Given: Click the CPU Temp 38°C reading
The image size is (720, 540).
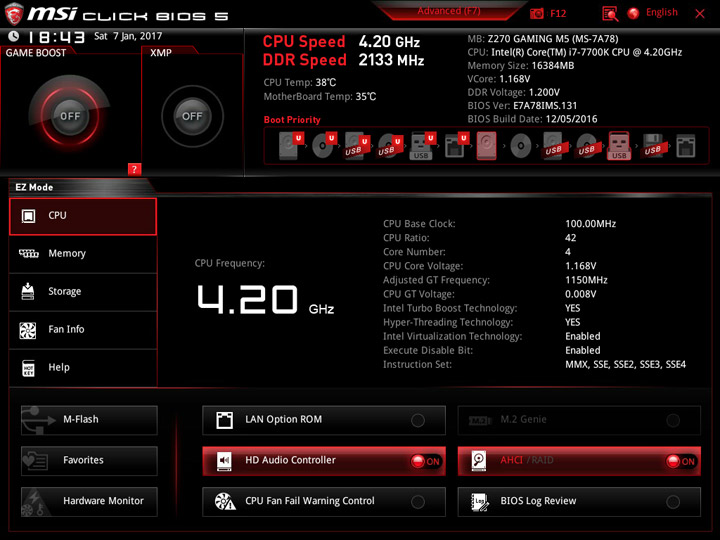Looking at the screenshot, I should tap(326, 83).
